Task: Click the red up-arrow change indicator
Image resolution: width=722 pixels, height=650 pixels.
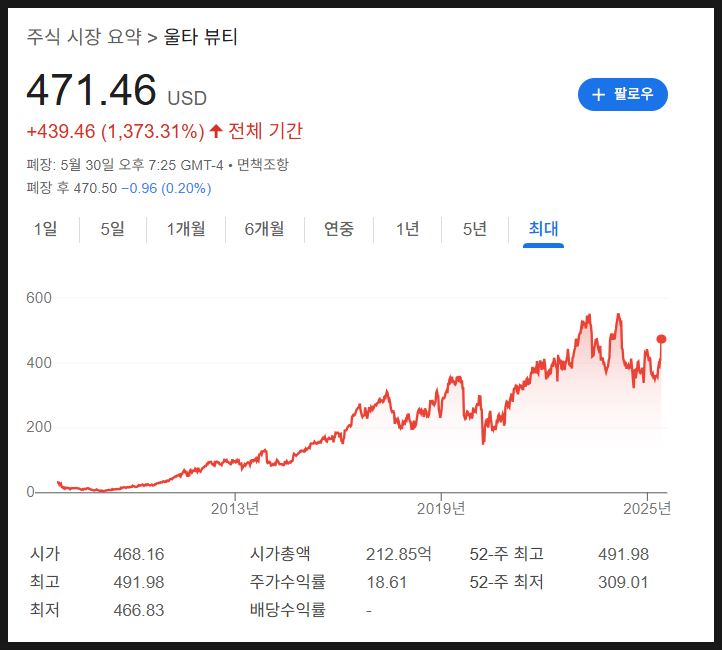Action: (216, 131)
